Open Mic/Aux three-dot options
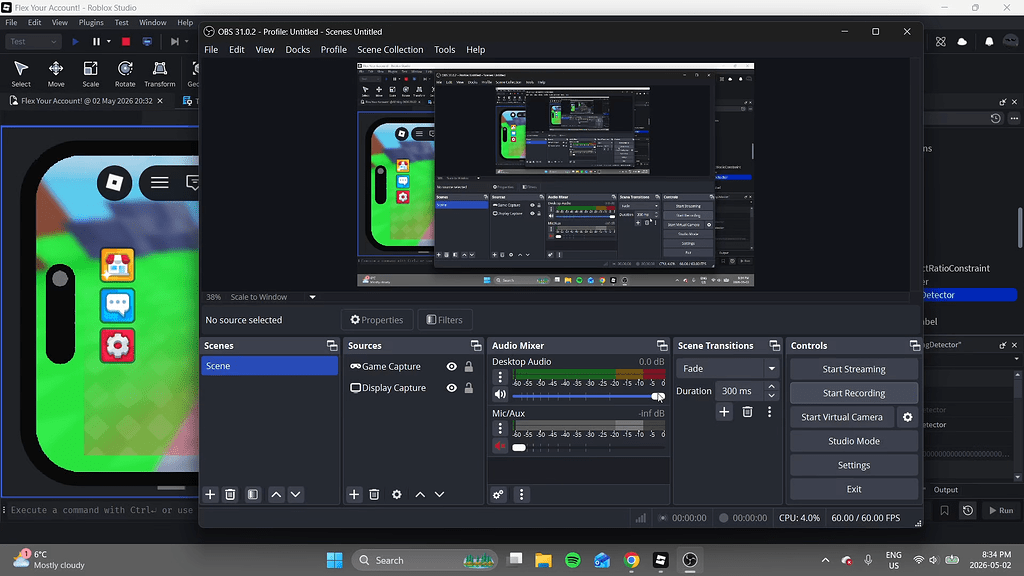Viewport: 1024px width, 576px height. point(500,428)
